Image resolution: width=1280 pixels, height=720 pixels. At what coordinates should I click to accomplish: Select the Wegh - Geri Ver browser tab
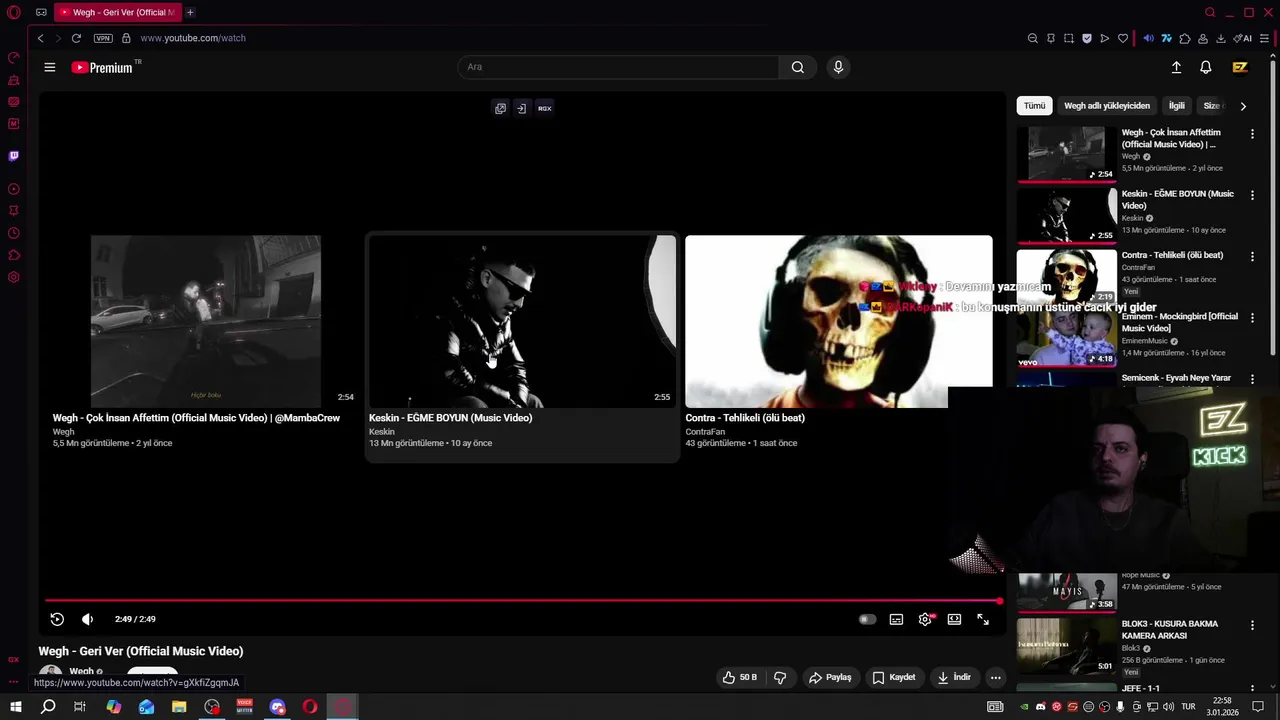coord(116,12)
